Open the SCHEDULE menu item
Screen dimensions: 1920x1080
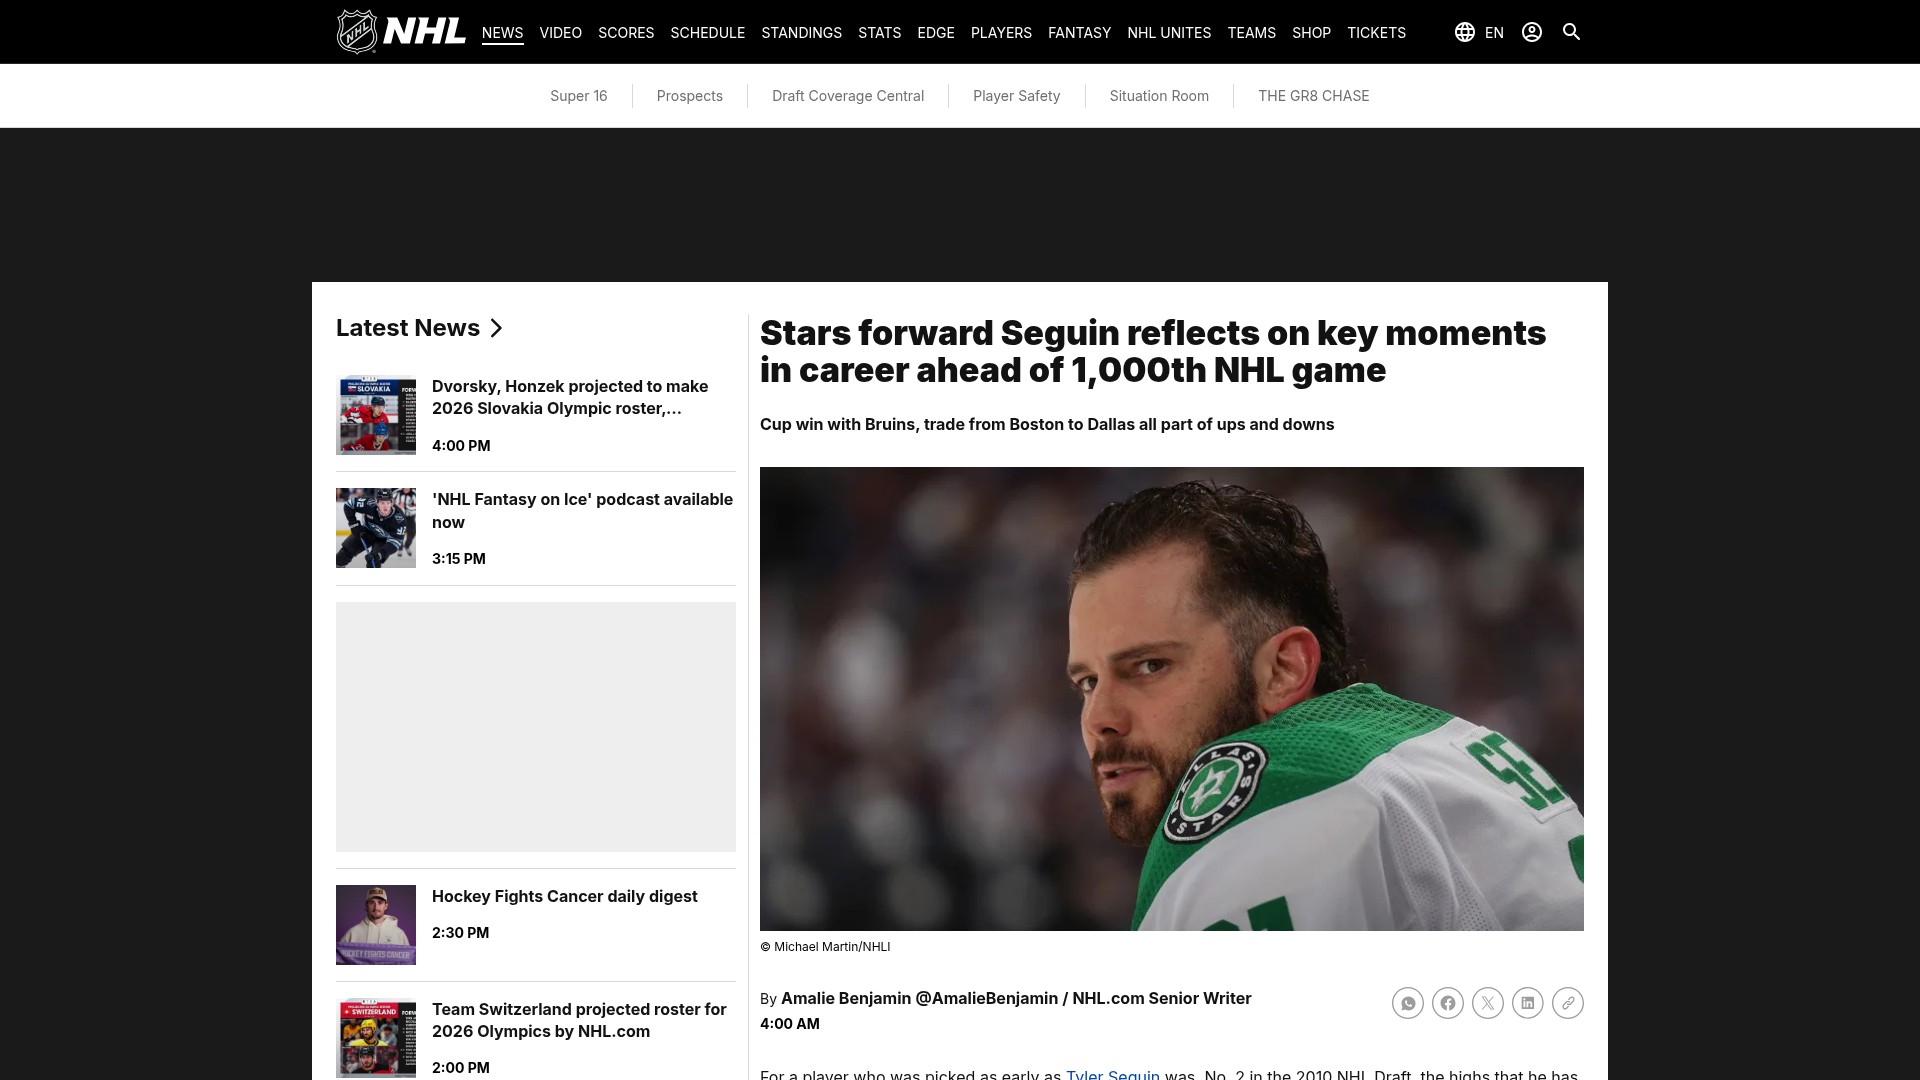(708, 33)
